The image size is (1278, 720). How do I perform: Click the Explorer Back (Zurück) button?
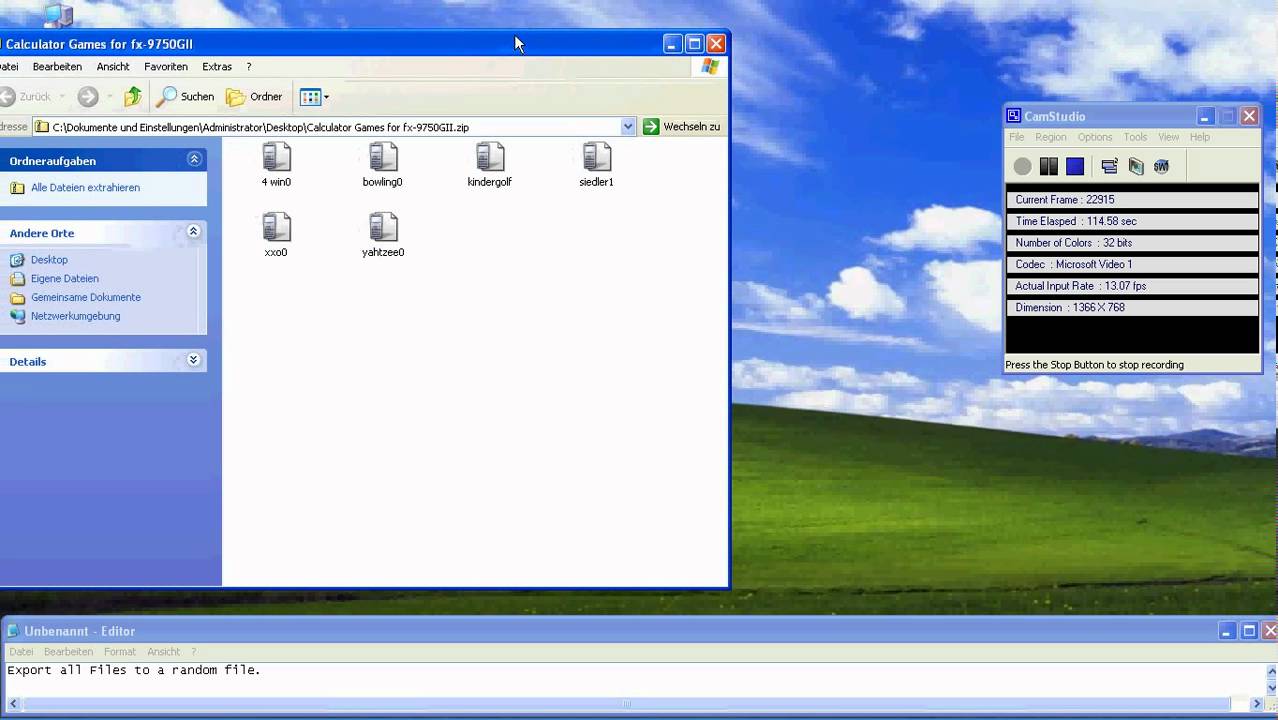(x=25, y=97)
